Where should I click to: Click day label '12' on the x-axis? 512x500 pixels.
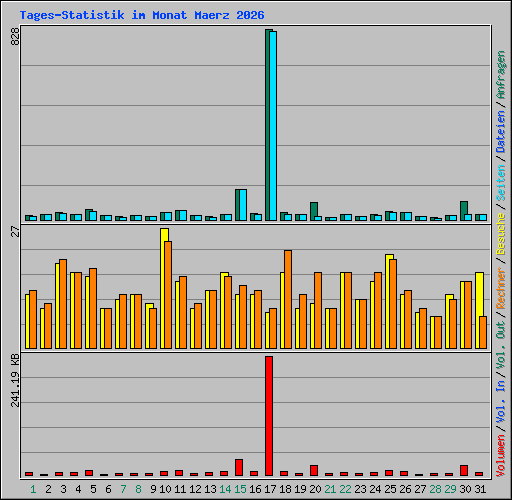(195, 489)
